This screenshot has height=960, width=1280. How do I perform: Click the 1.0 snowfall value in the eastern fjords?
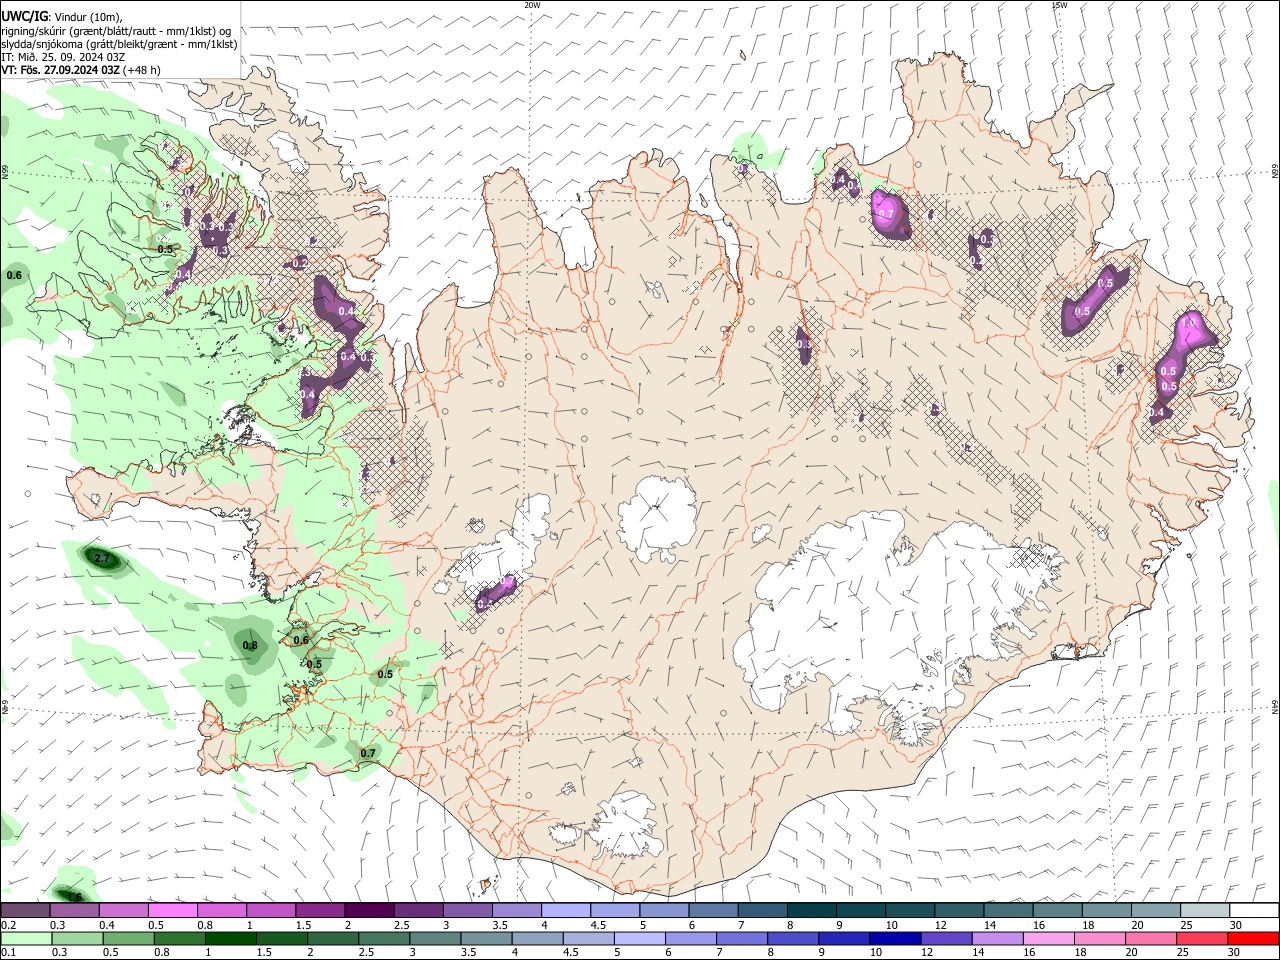(x=1189, y=323)
